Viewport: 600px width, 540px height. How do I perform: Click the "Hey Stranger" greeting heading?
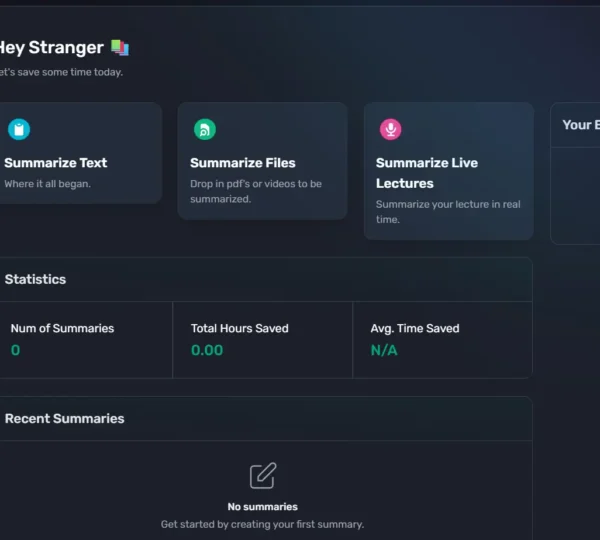[x=52, y=48]
